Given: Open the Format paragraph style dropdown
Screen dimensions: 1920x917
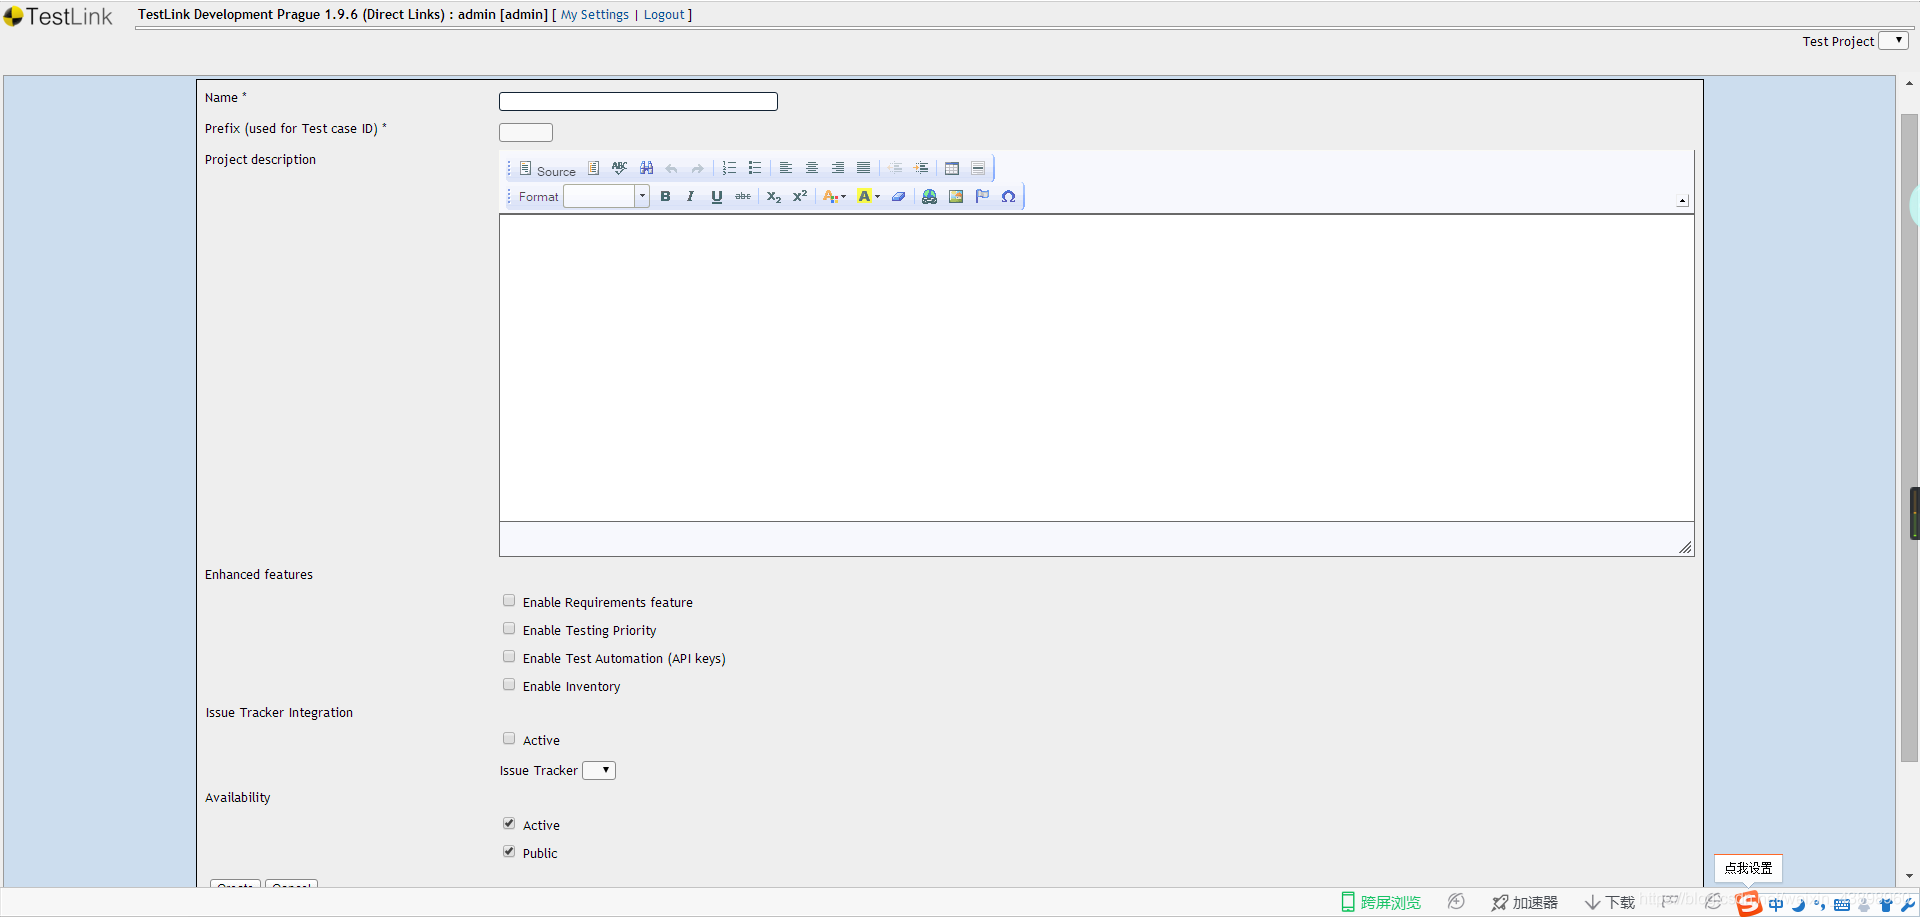Looking at the screenshot, I should (x=606, y=196).
